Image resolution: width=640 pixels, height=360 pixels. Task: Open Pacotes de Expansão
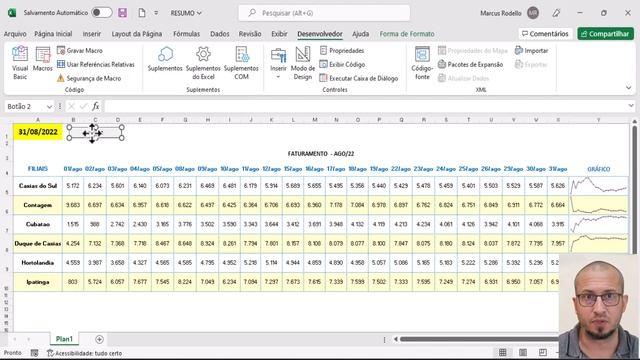pos(470,64)
